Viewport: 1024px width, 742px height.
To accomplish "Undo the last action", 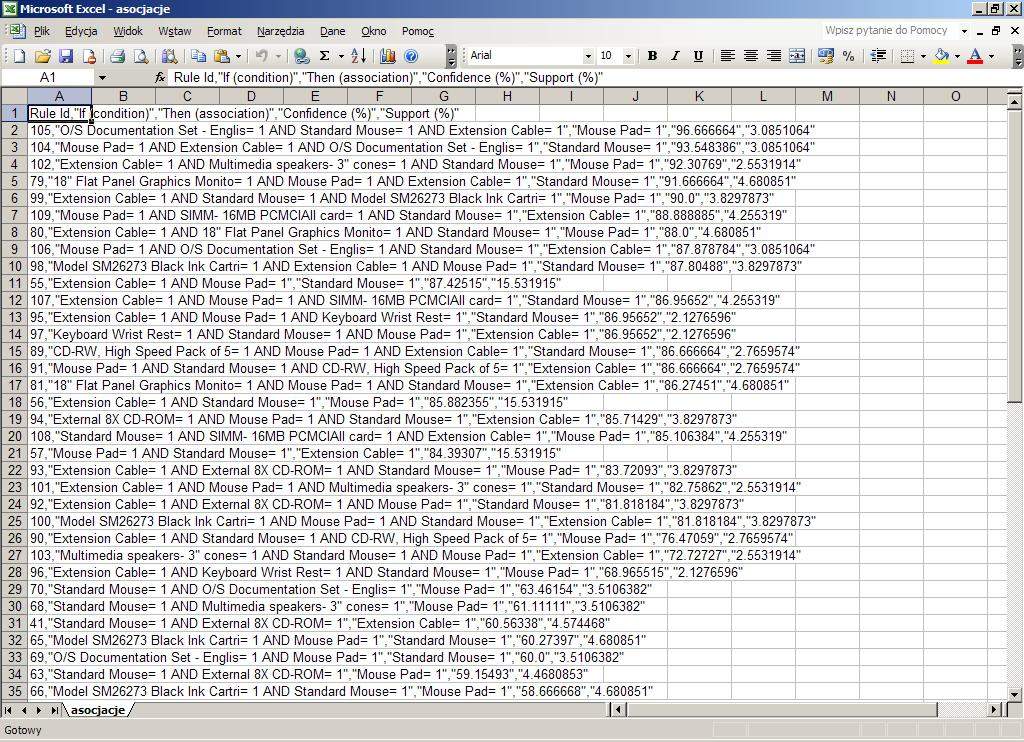I will tap(261, 56).
